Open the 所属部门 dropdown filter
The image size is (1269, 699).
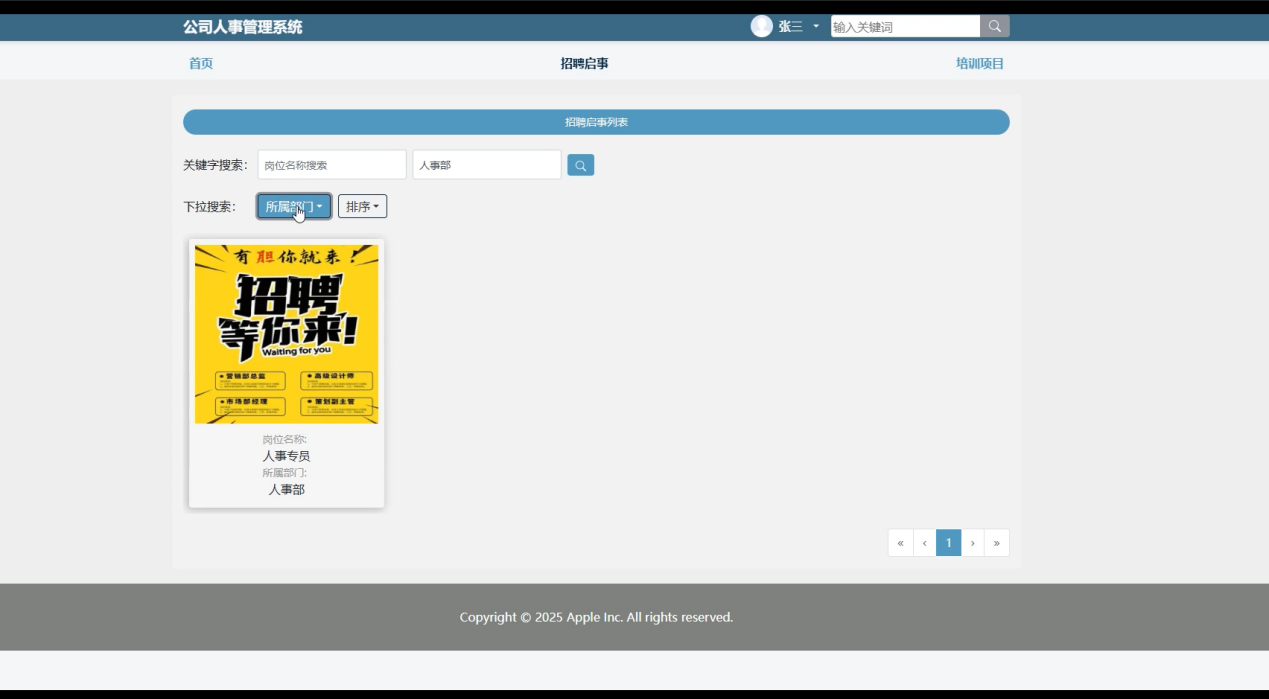(293, 207)
